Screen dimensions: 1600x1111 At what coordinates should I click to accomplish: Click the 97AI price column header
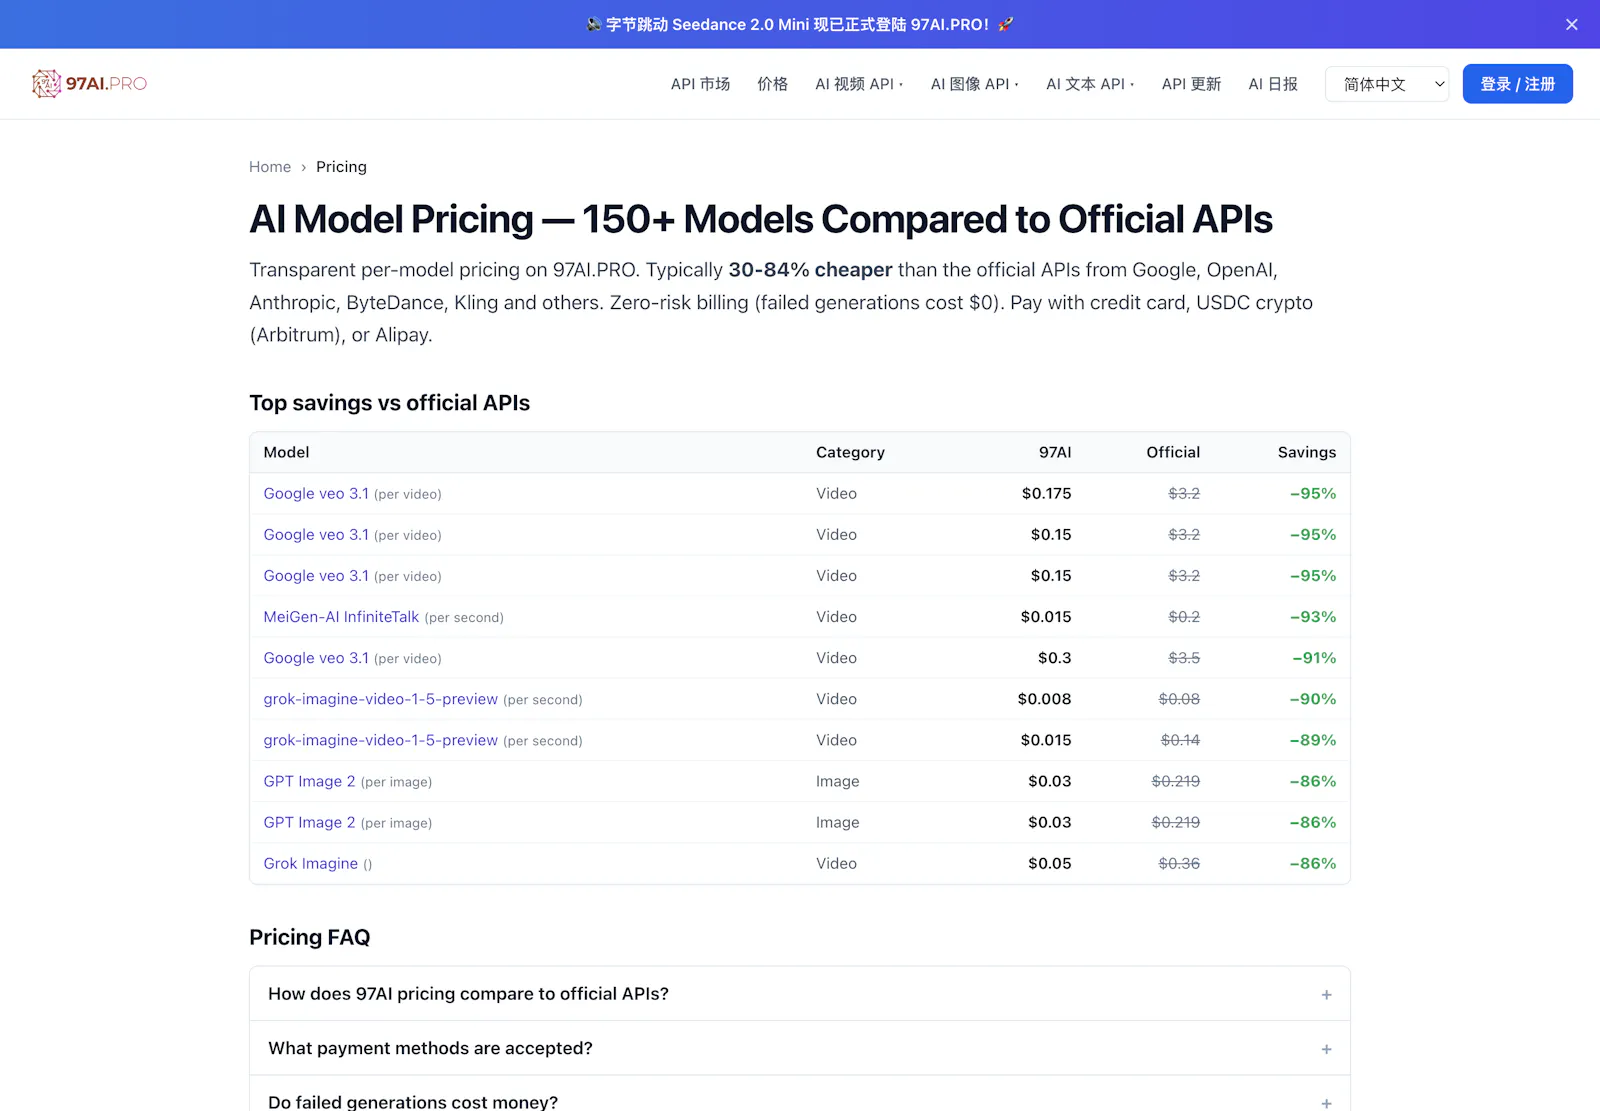[x=1055, y=452]
